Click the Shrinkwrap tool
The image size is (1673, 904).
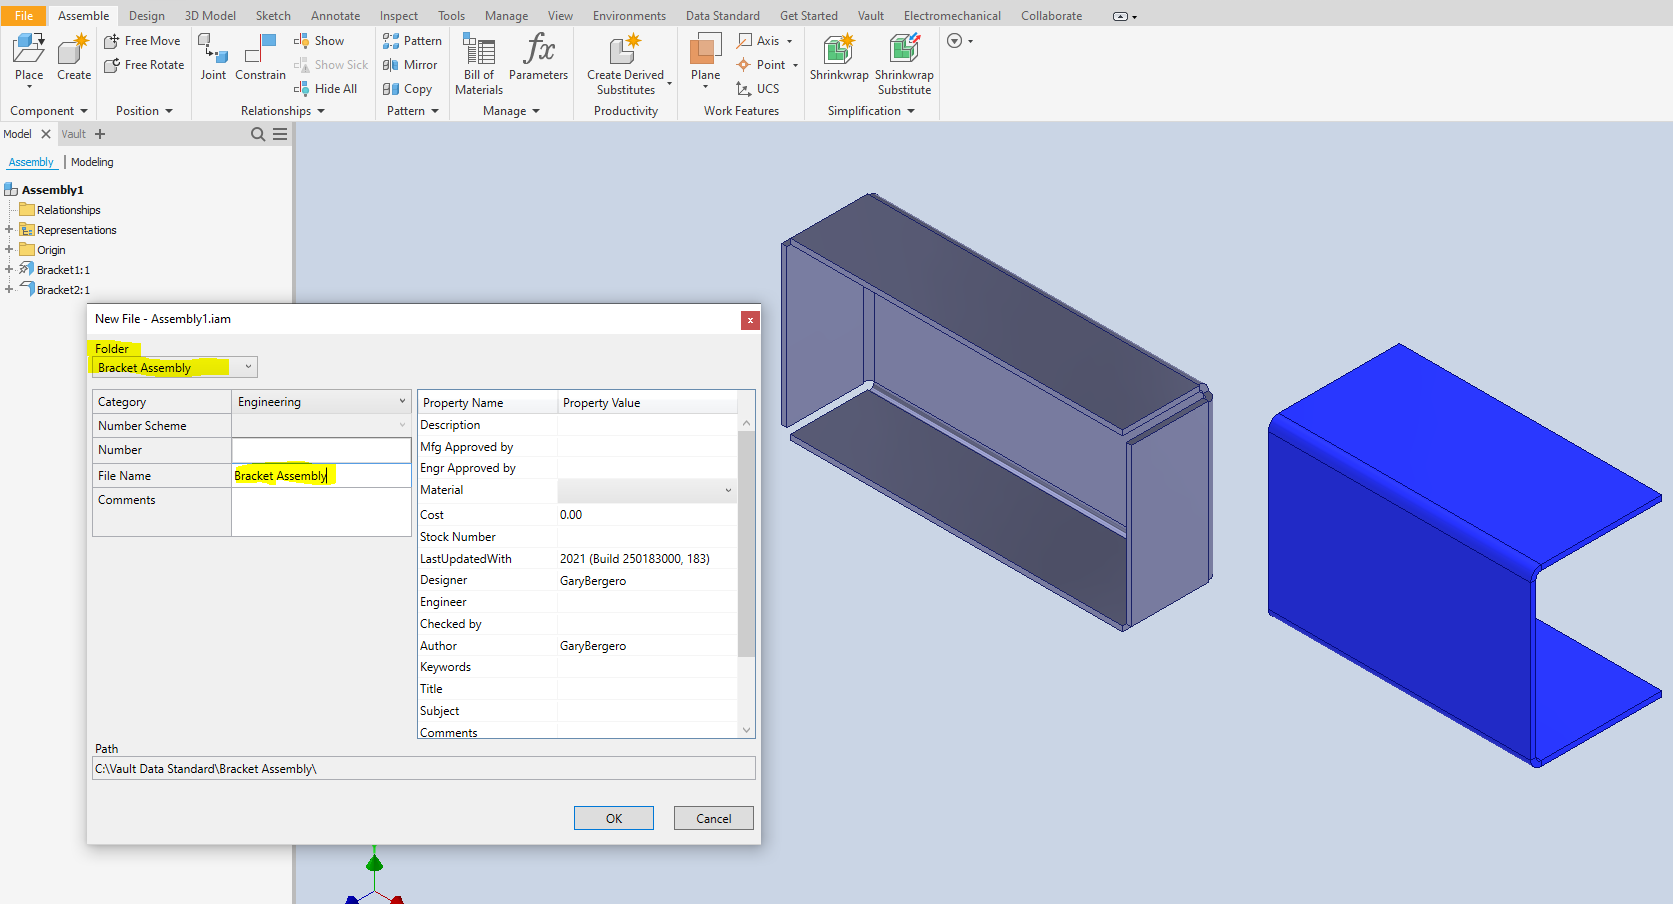coord(839,58)
